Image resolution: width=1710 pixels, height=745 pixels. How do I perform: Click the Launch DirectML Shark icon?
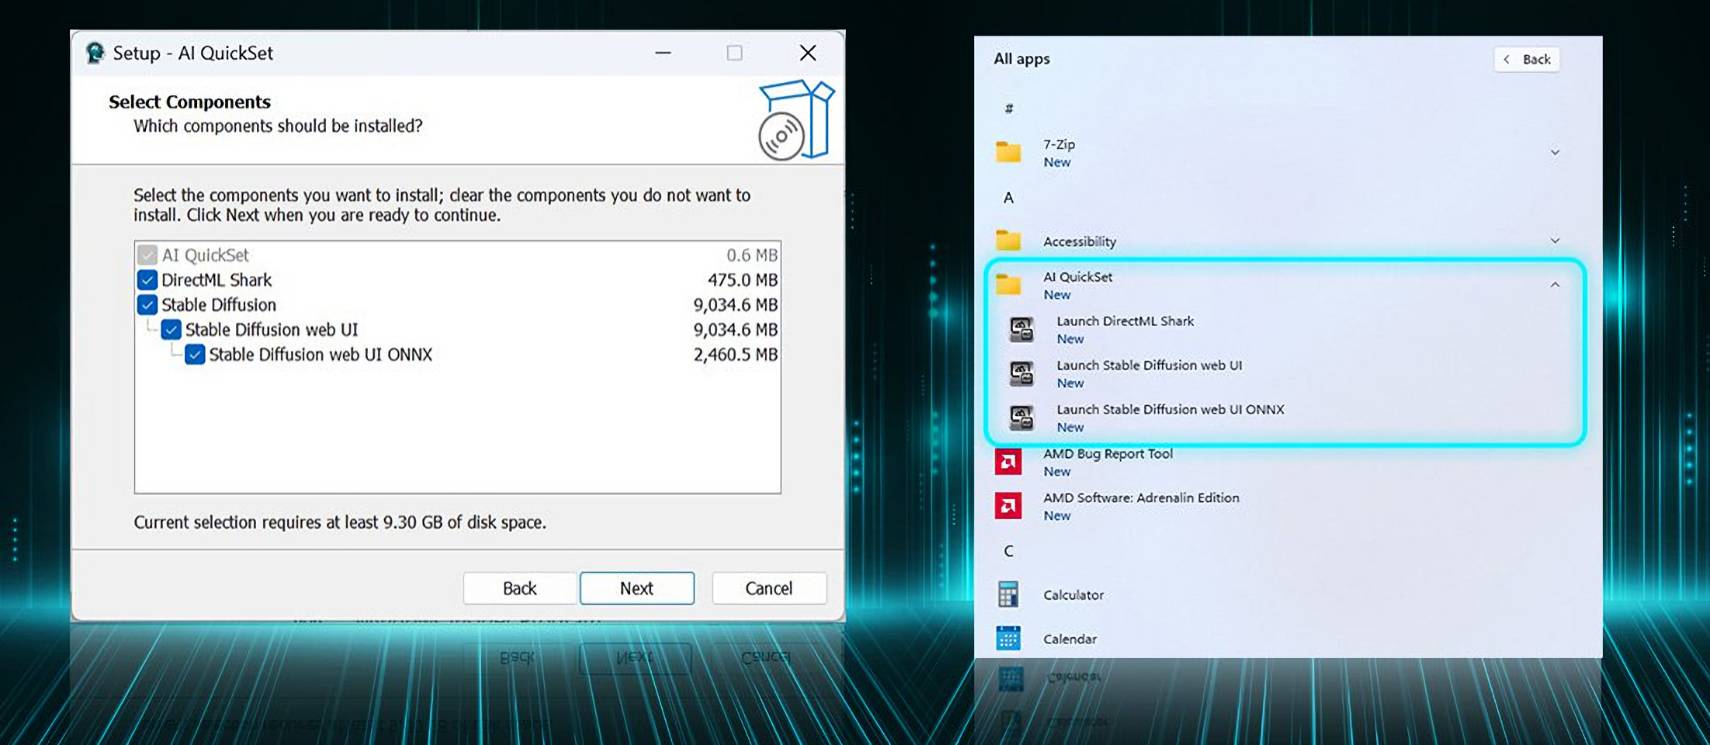point(1021,329)
